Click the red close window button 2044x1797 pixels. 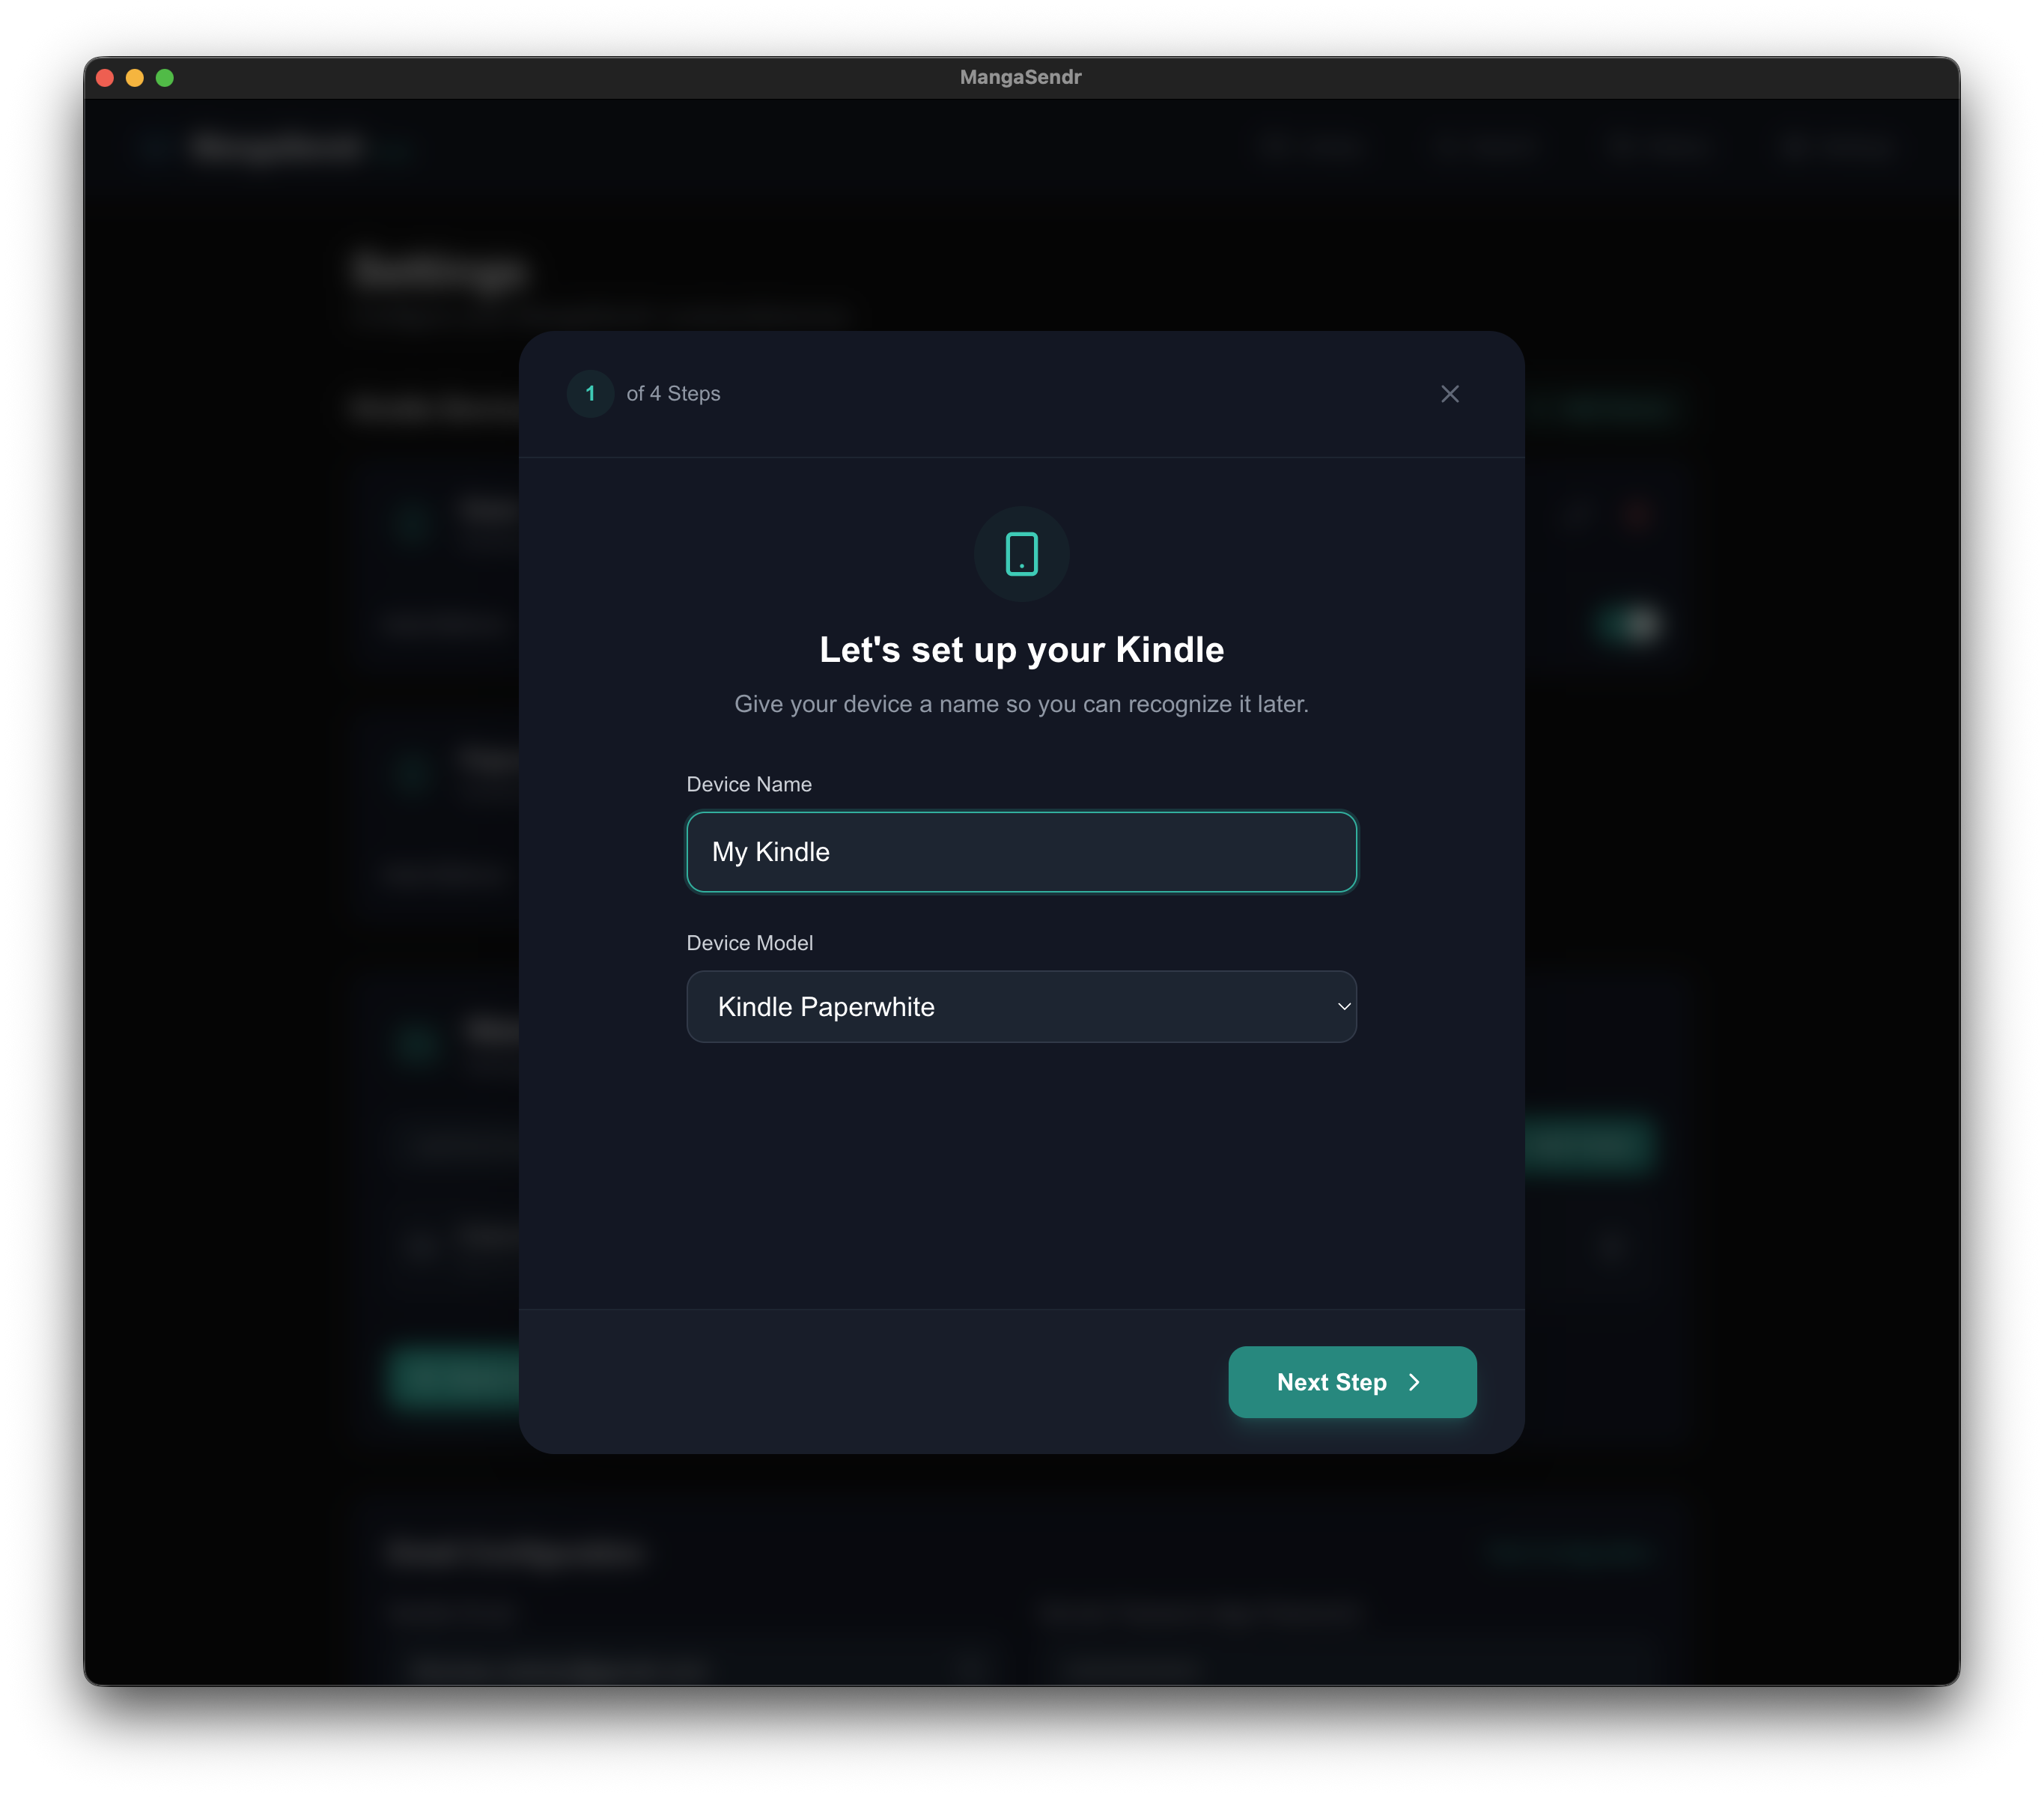(x=105, y=78)
